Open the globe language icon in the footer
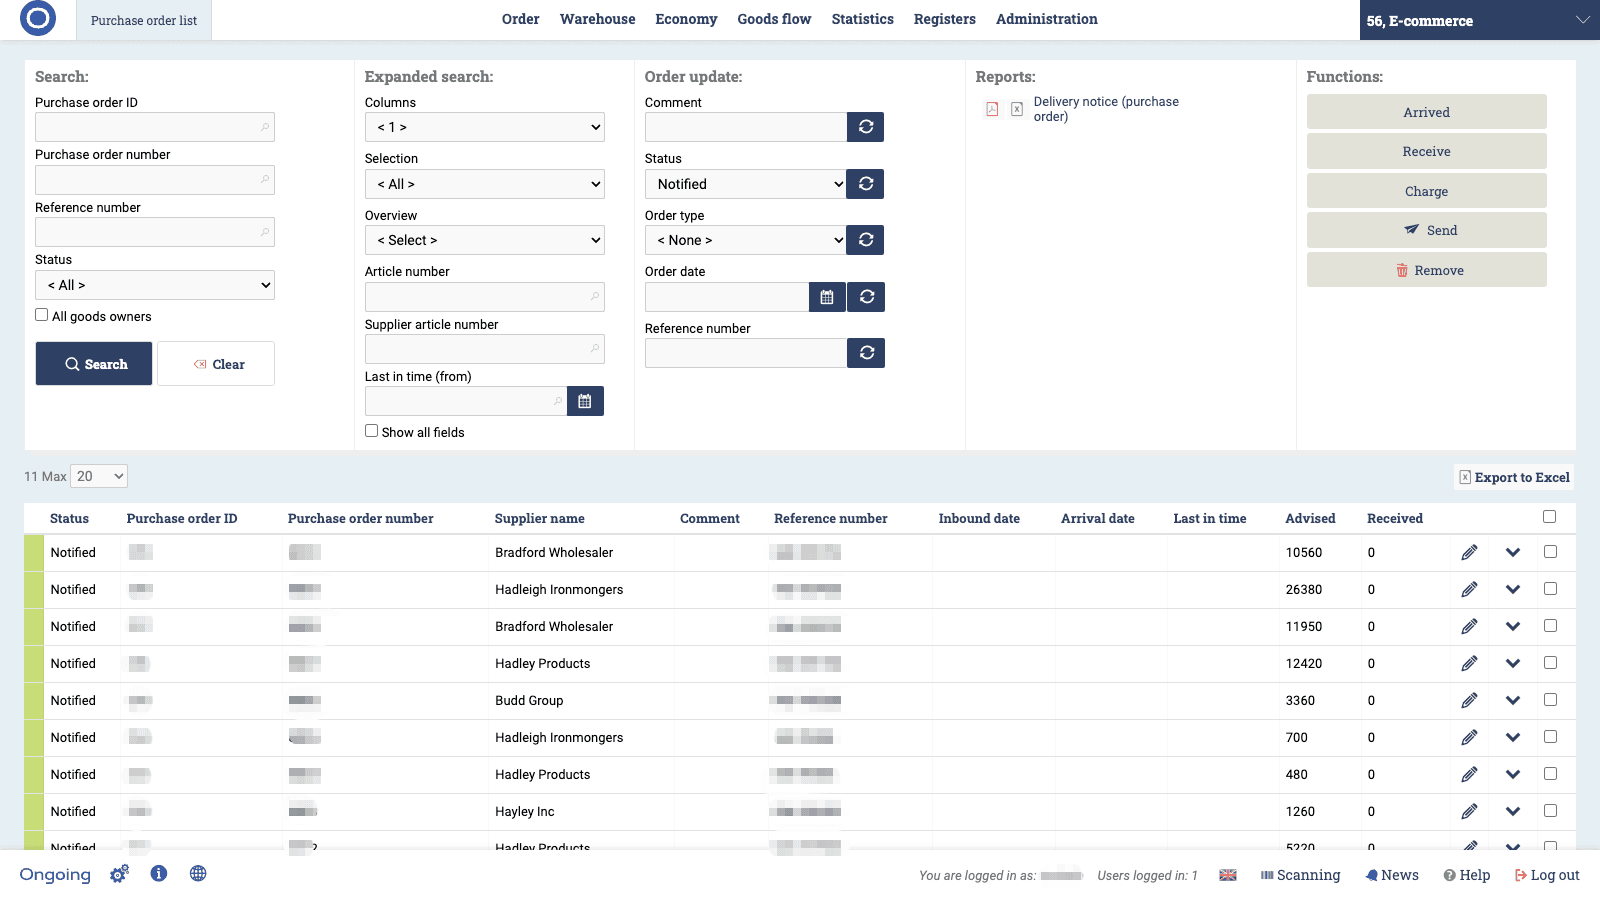This screenshot has height=900, width=1600. [198, 873]
